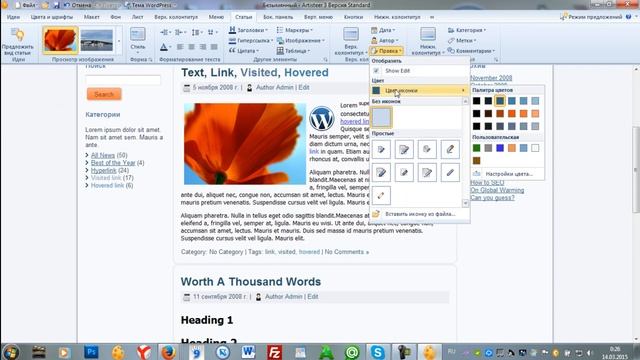The height and width of the screenshot is (360, 640).
Task: Toggle the Show Edit checkbox
Action: pos(376,71)
